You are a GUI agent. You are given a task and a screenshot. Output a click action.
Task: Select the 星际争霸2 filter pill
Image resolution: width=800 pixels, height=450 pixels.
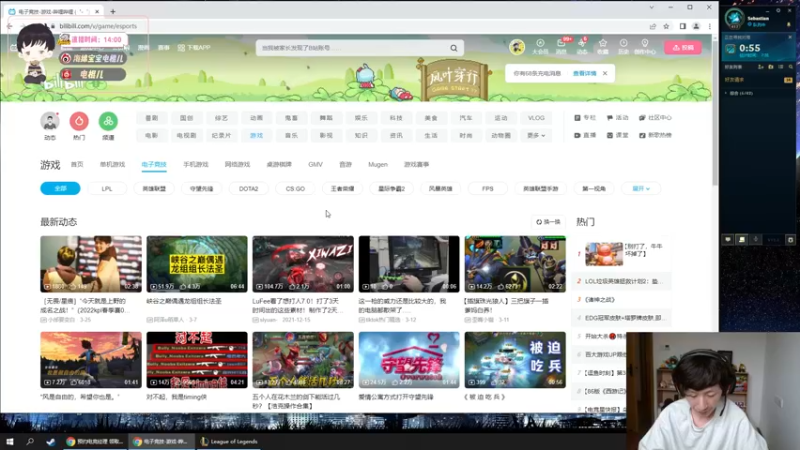point(391,189)
